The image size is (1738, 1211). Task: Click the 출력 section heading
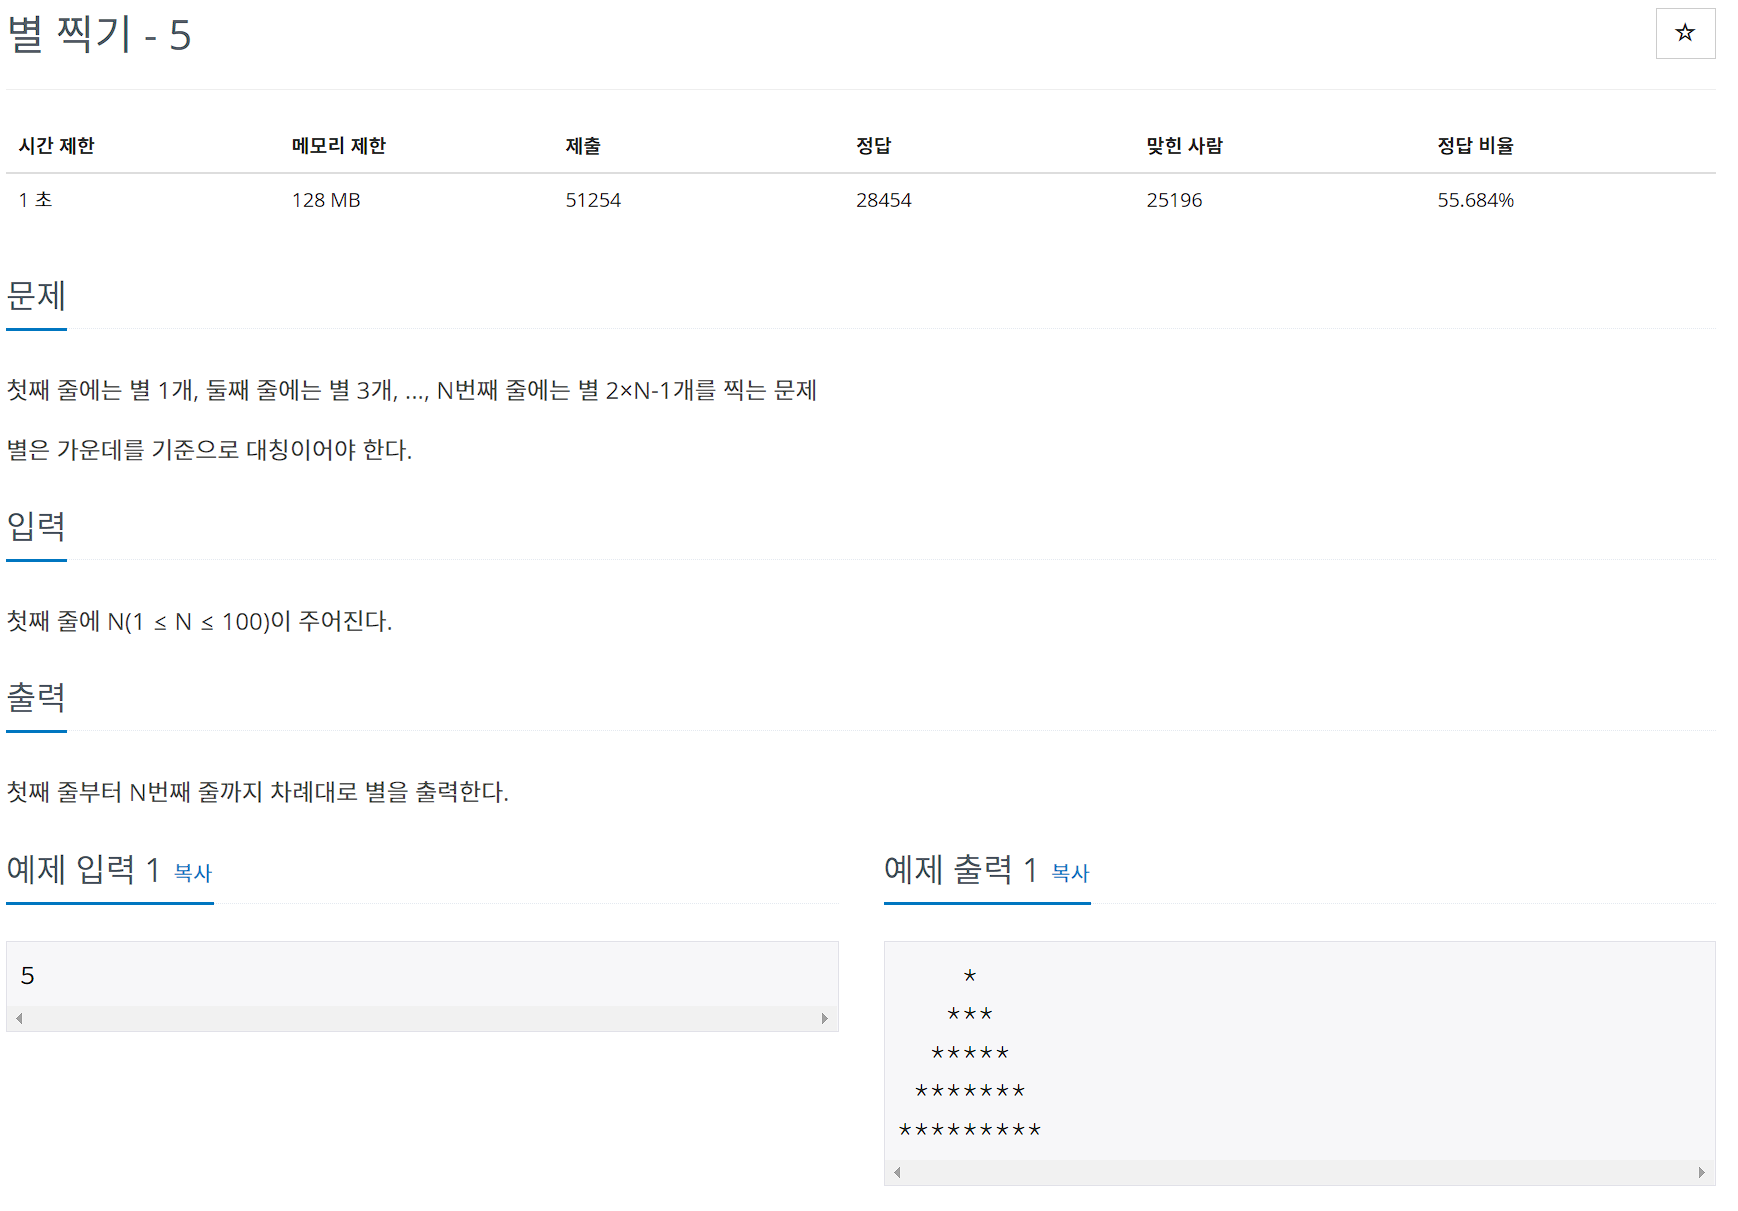37,697
